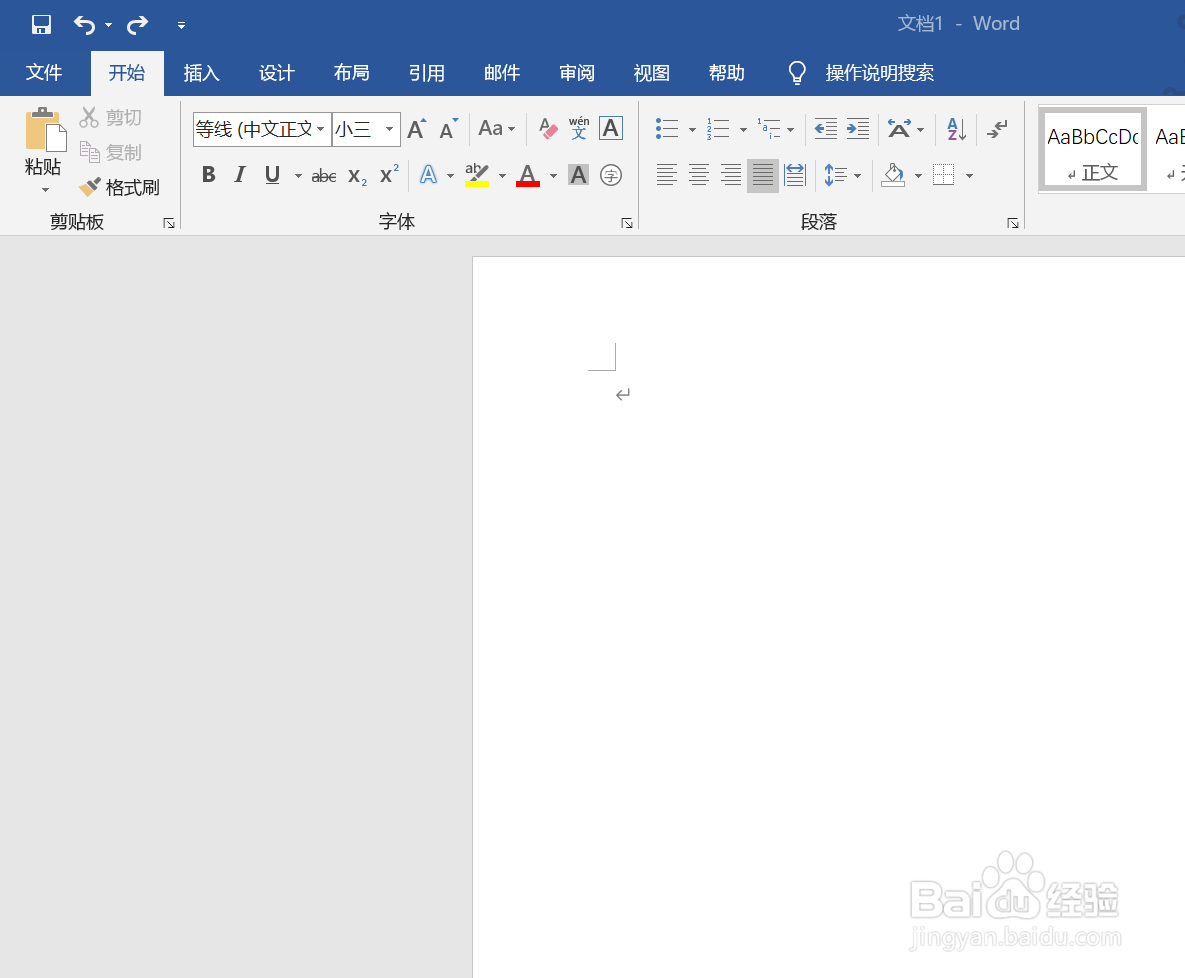Decrease indent of the paragraph
Screen dimensions: 1185x978
(825, 128)
